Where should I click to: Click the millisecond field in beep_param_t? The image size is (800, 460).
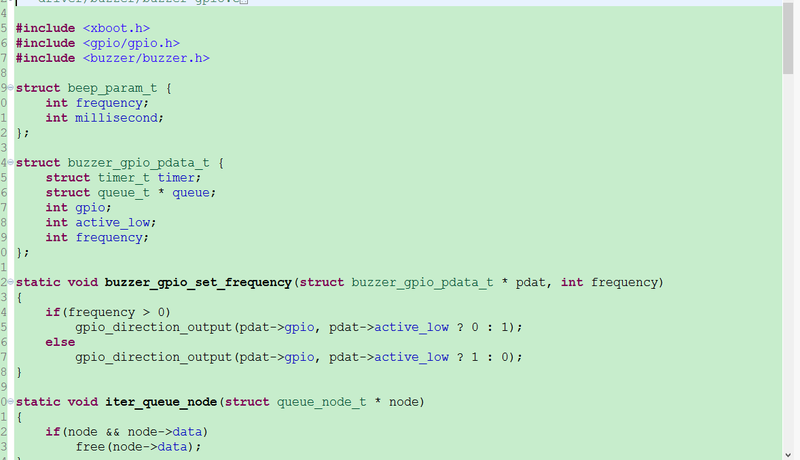116,118
